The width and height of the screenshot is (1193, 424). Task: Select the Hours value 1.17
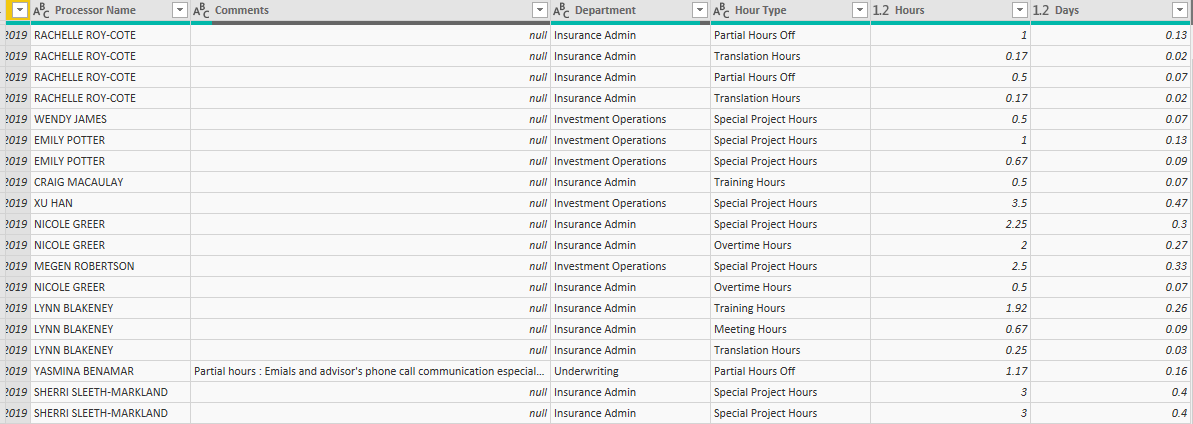pos(950,371)
